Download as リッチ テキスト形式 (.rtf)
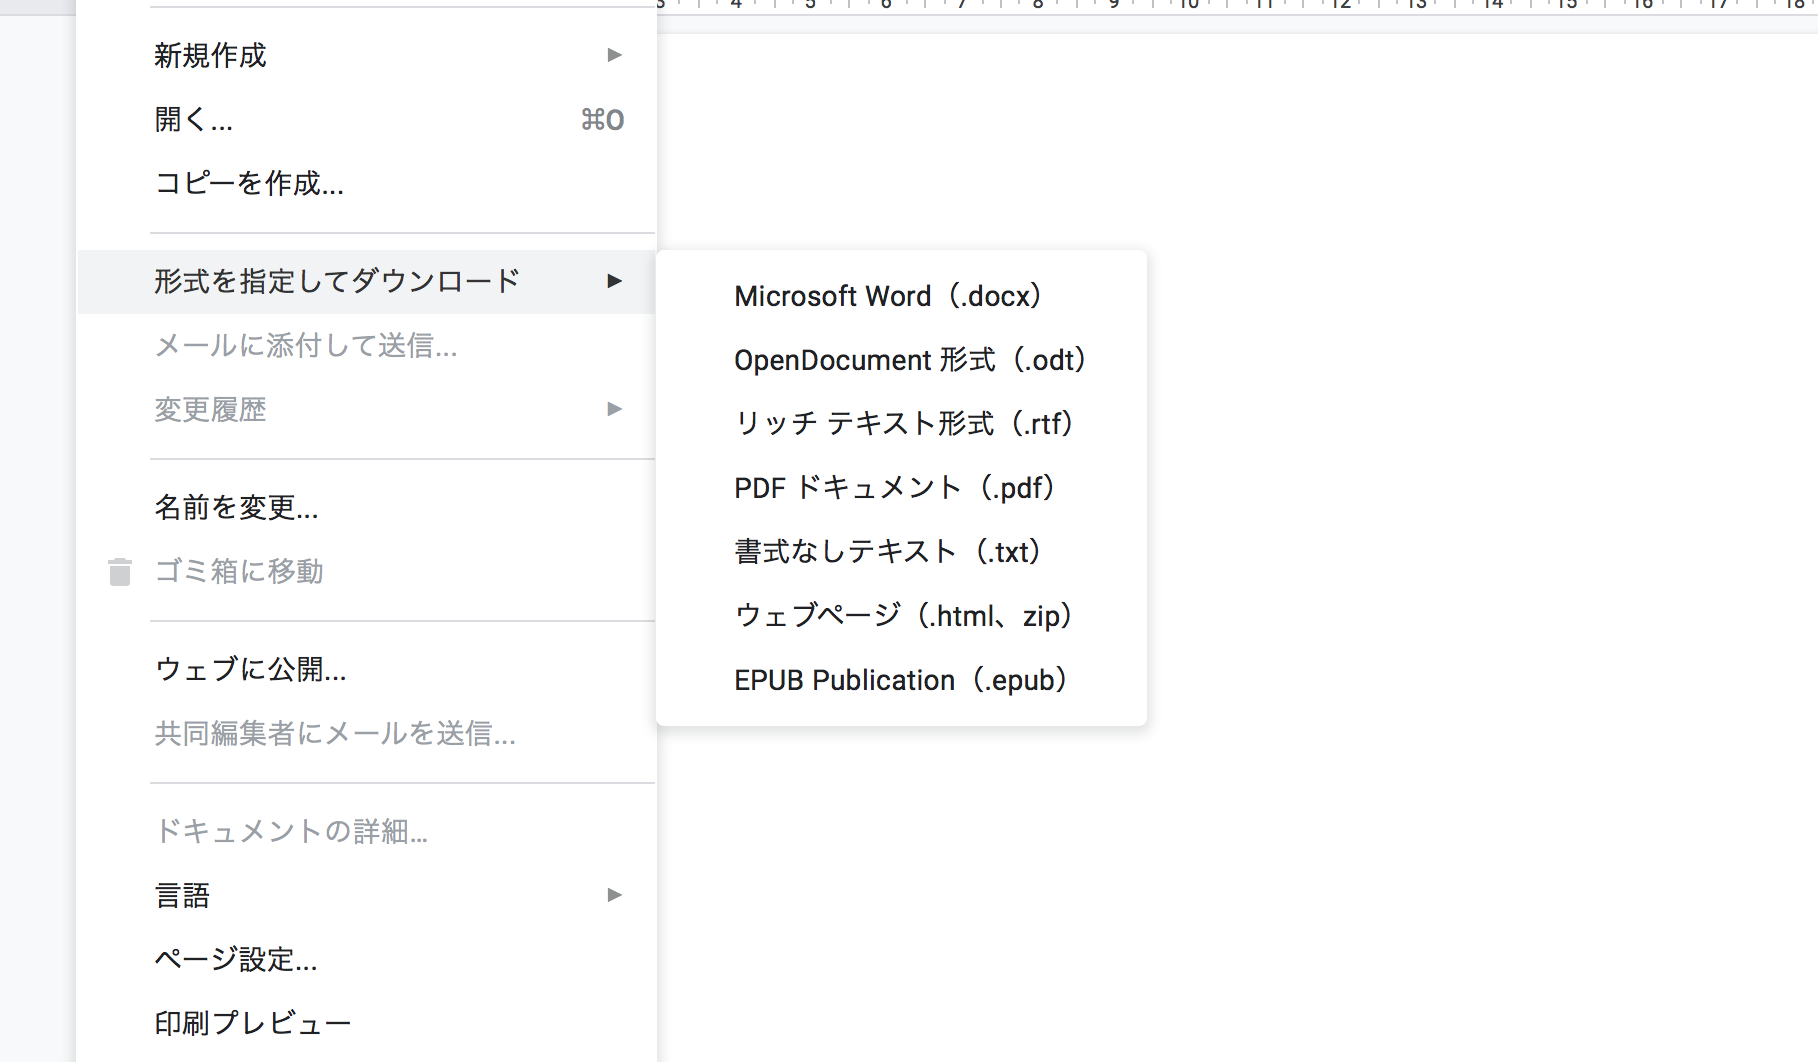1818x1062 pixels. 901,425
